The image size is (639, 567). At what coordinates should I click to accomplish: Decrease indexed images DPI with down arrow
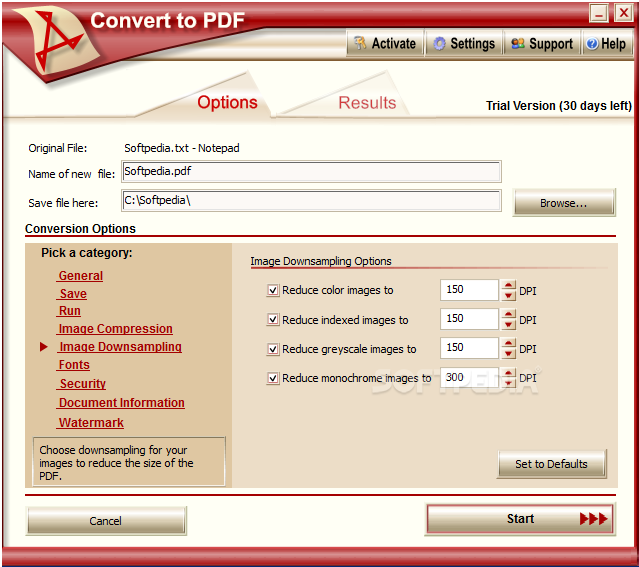pyautogui.click(x=509, y=324)
